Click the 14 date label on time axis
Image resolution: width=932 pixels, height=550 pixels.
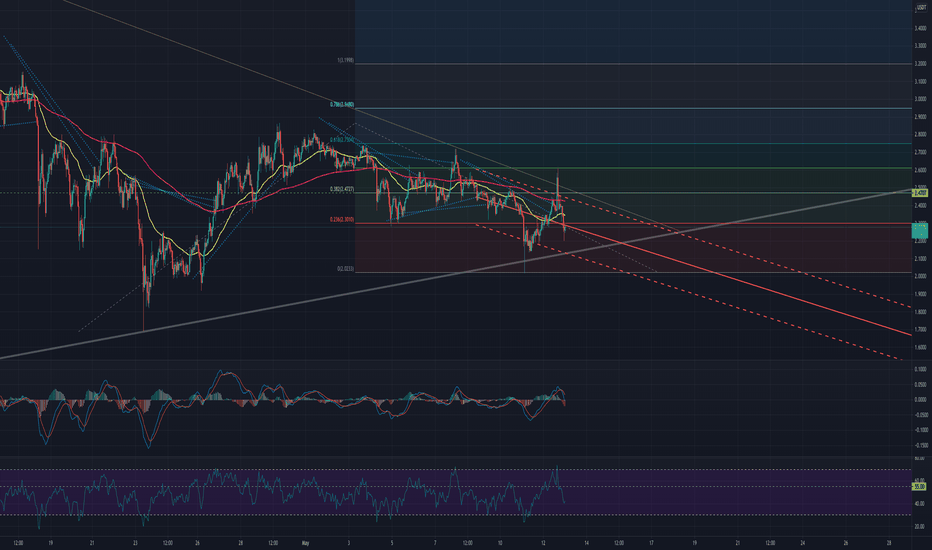click(x=587, y=543)
